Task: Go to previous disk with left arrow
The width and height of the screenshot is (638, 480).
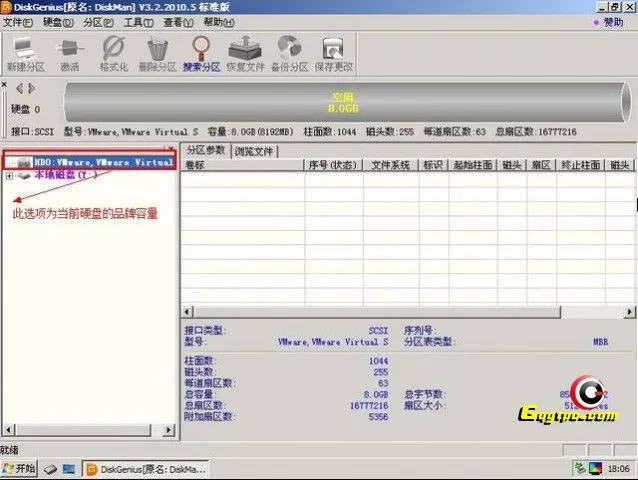Action: [x=19, y=88]
